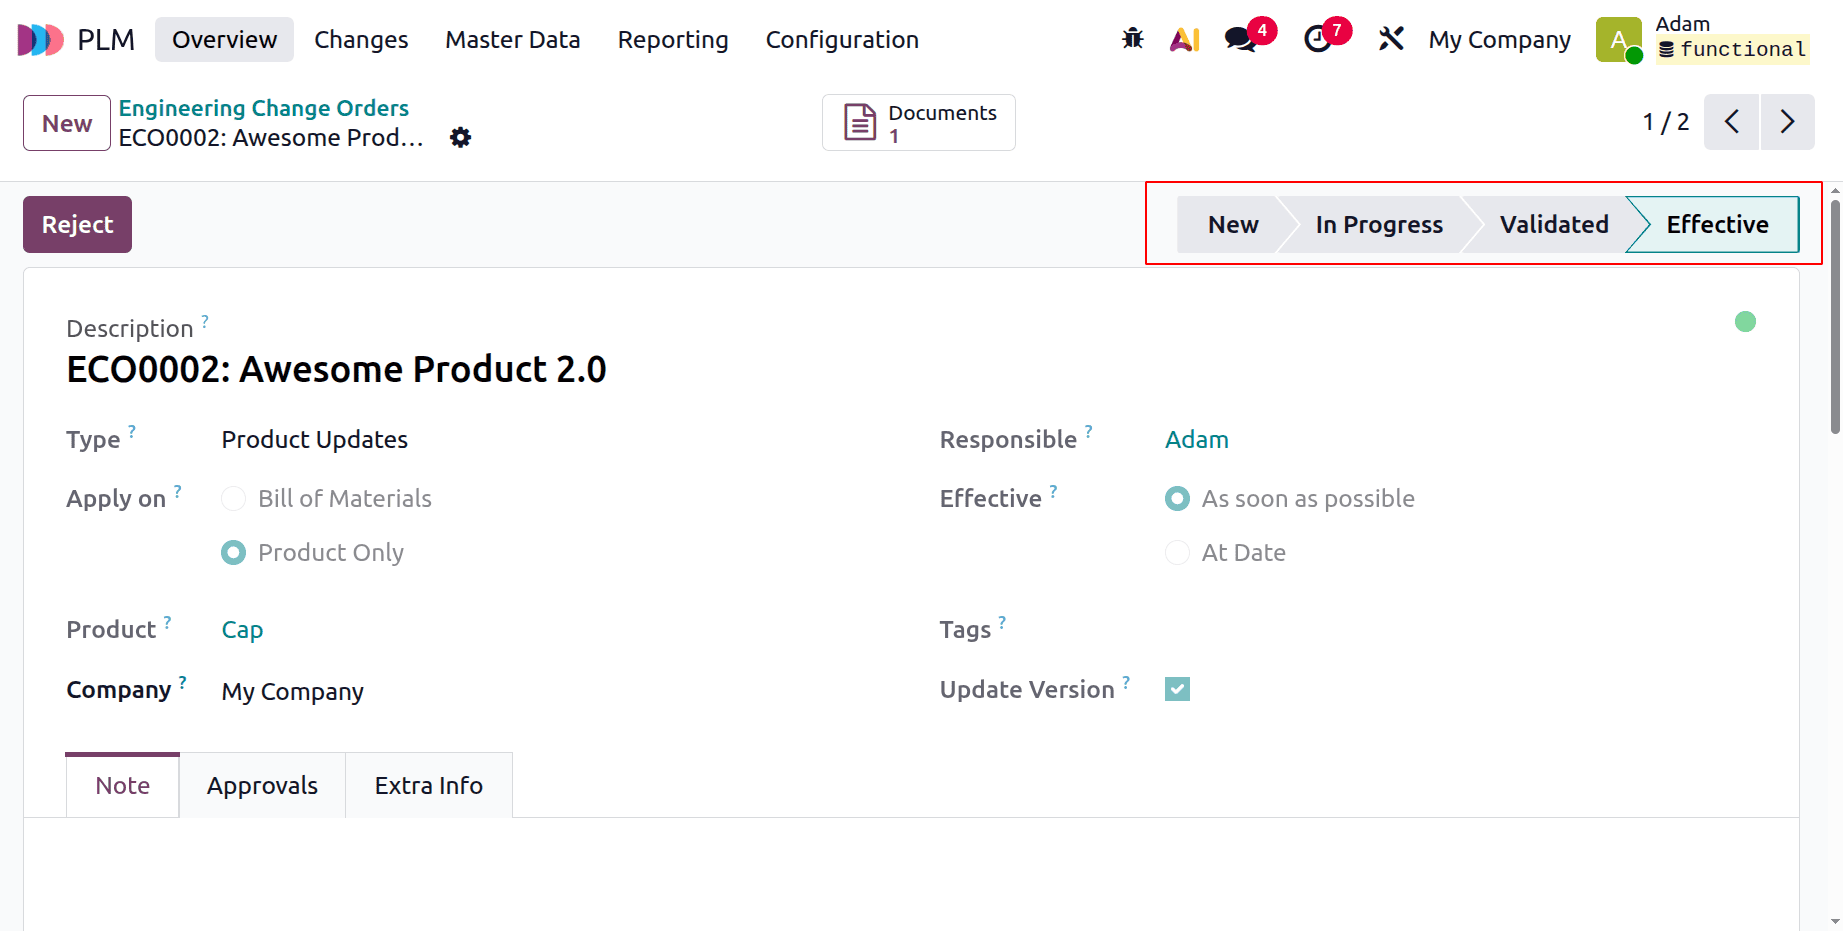Click help tooltip next to Description
The image size is (1843, 931).
(x=205, y=321)
